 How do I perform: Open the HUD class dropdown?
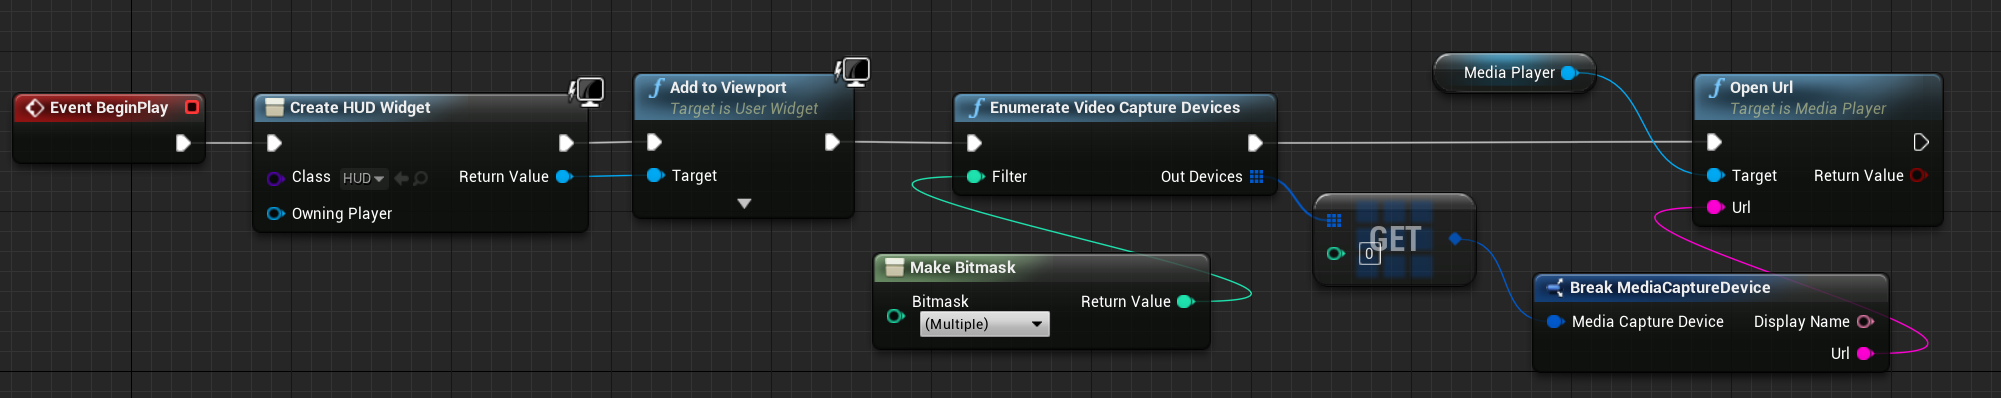pyautogui.click(x=364, y=178)
